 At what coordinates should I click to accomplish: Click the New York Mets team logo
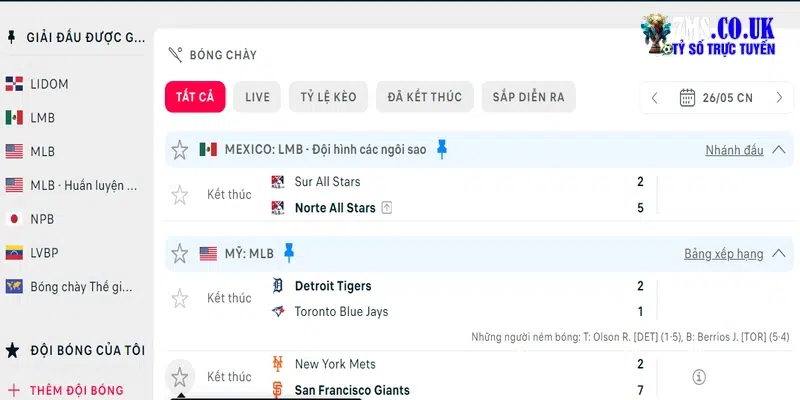click(x=278, y=364)
